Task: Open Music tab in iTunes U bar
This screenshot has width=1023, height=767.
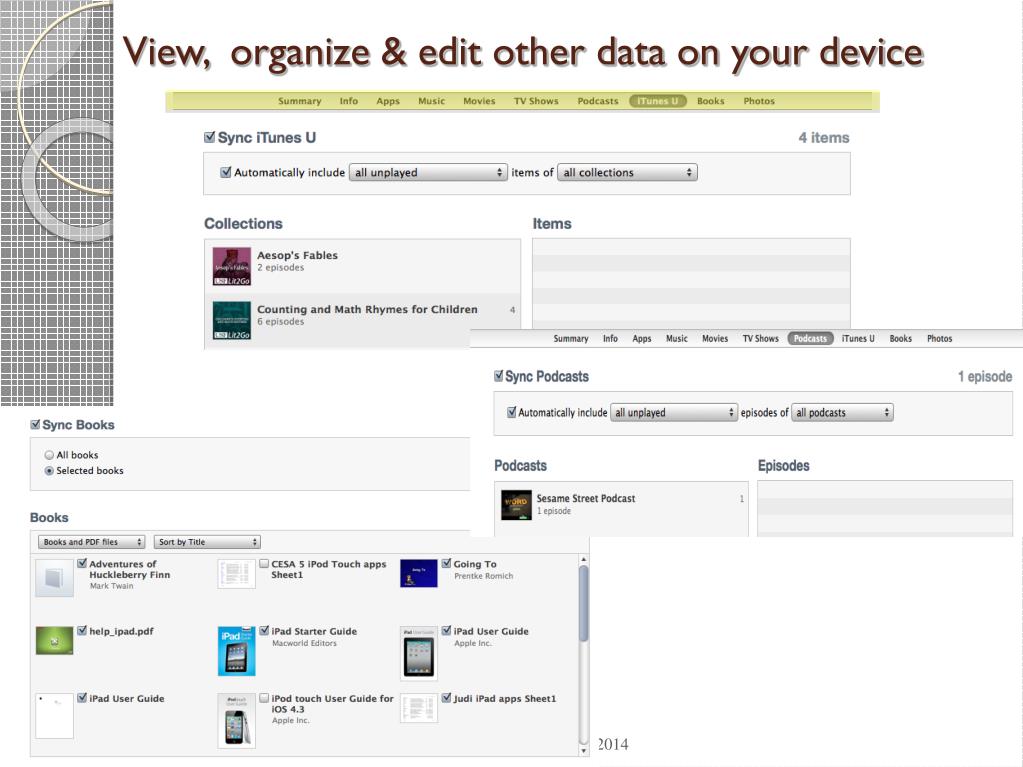Action: click(x=431, y=101)
